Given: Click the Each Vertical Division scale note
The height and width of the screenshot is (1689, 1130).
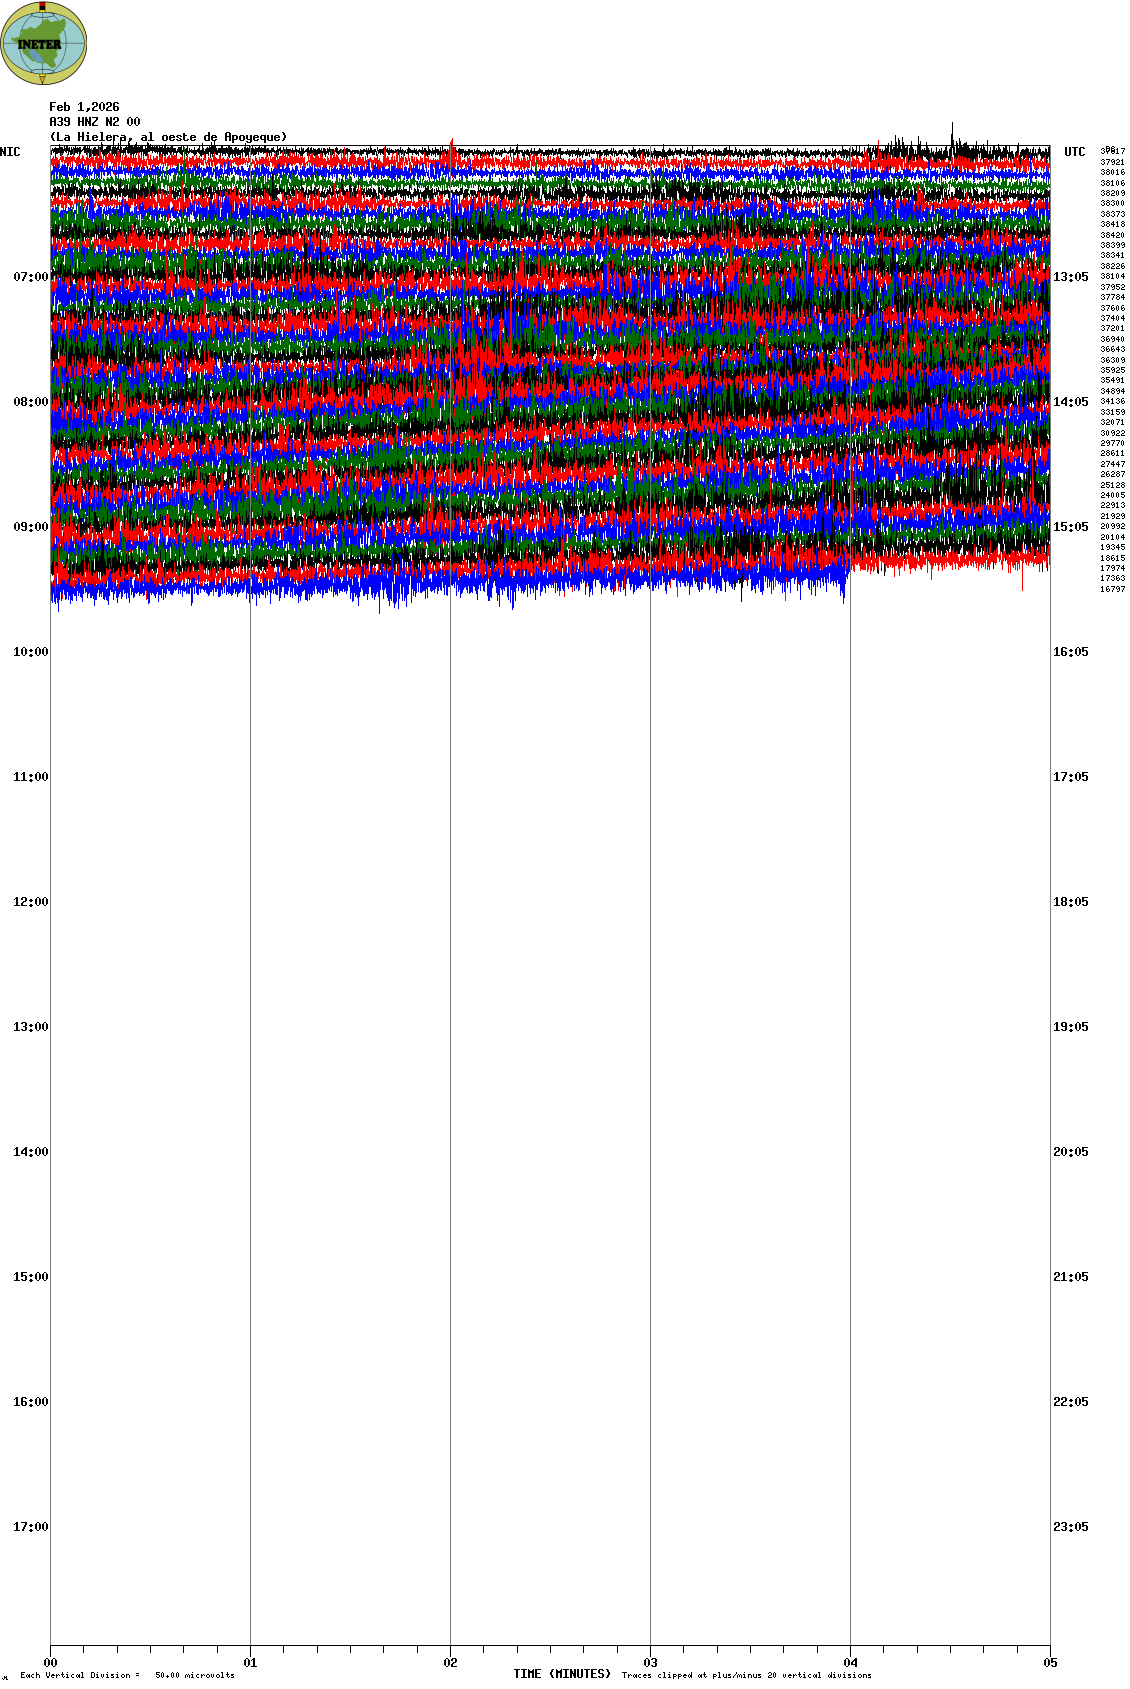Looking at the screenshot, I should (x=127, y=1675).
